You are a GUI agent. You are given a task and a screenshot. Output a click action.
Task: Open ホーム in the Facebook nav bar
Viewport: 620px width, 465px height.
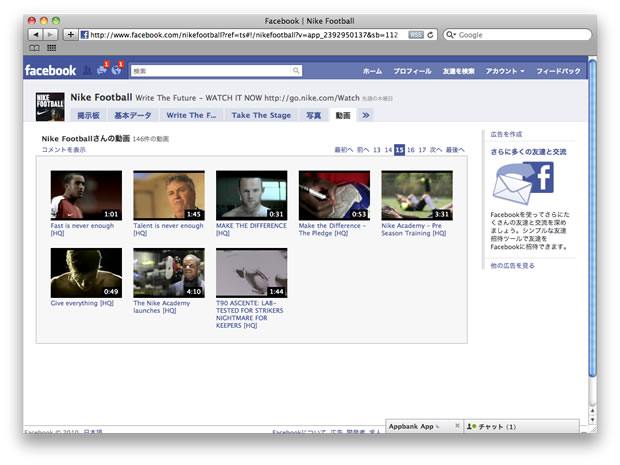point(372,71)
